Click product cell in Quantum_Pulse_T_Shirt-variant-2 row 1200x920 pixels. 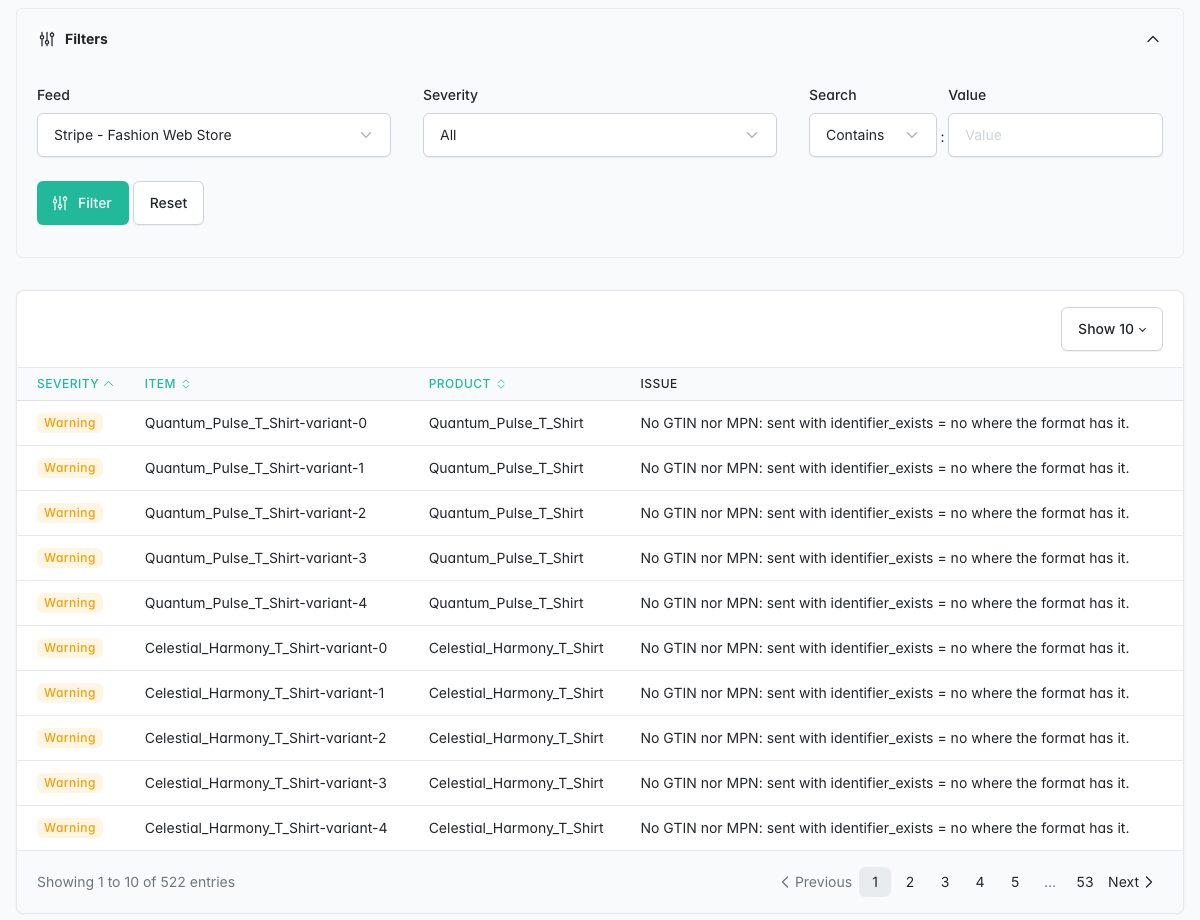click(x=506, y=513)
